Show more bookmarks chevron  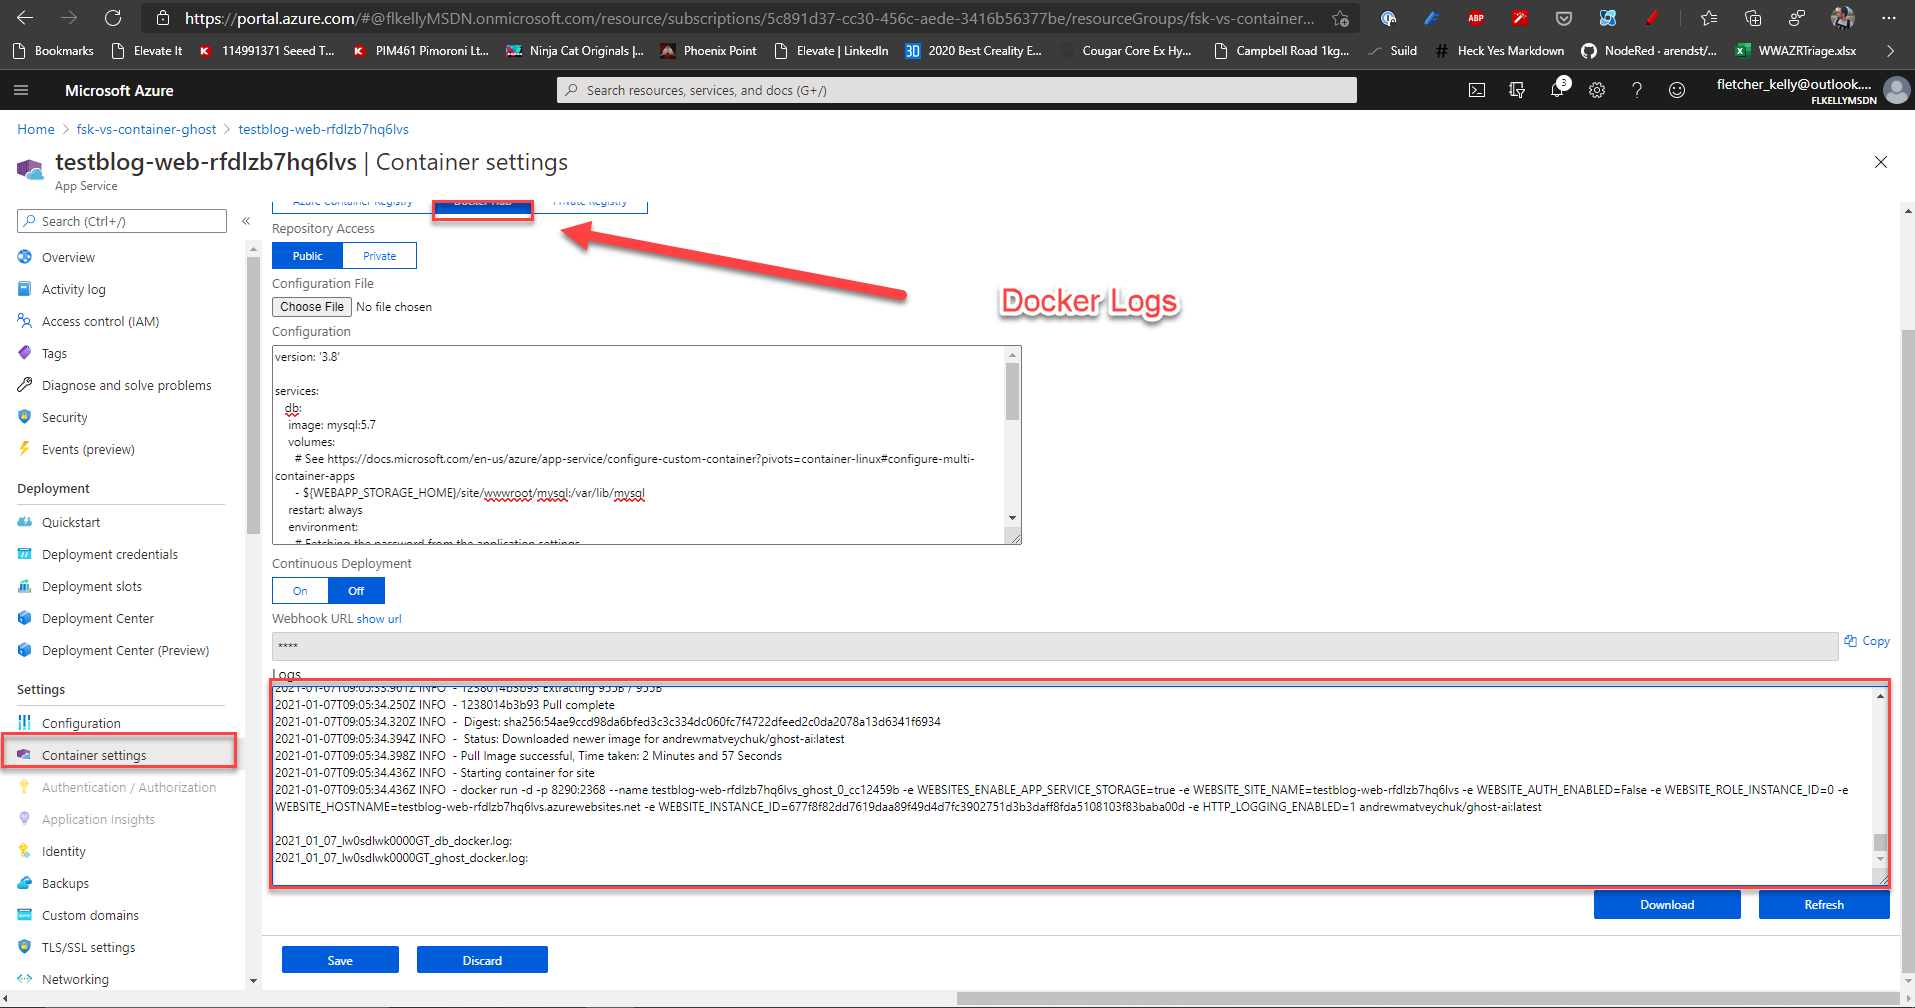(1890, 50)
